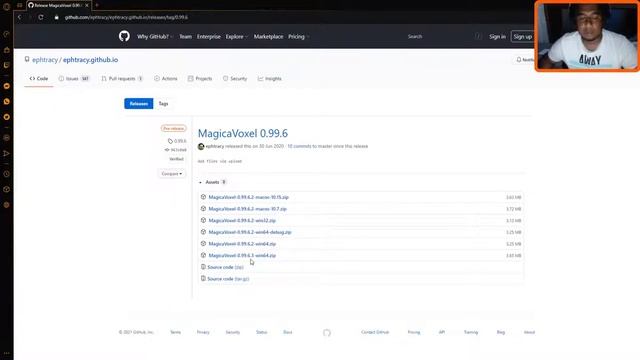640x360 pixels.
Task: Open the ephtracy.github.io repository link
Action: 90,60
